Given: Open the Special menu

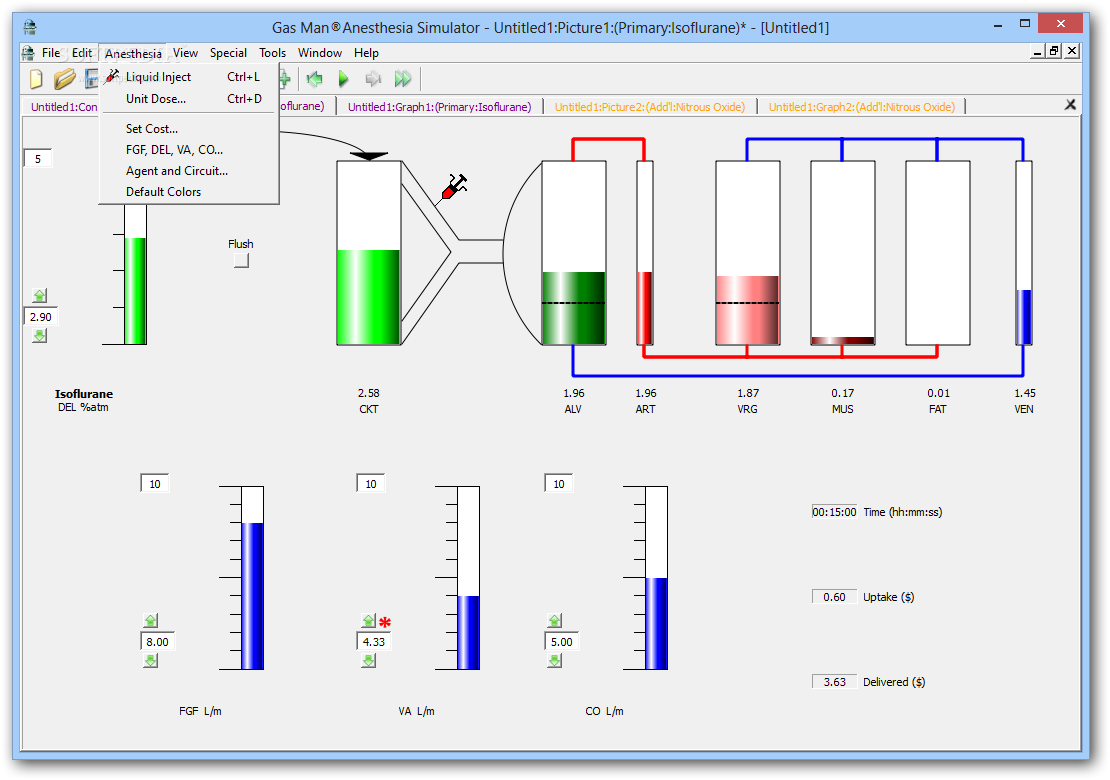Looking at the screenshot, I should 228,52.
